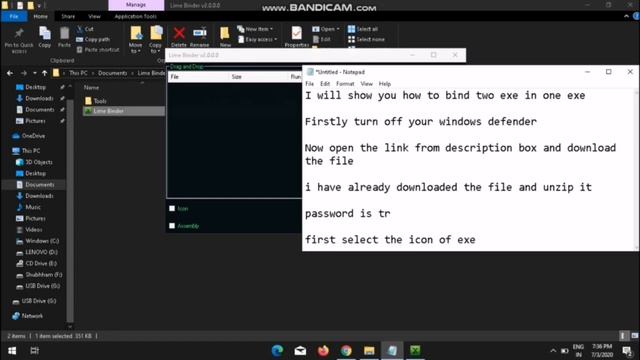Click Select none in ribbon
Image resolution: width=640 pixels, height=360 pixels.
[366, 40]
